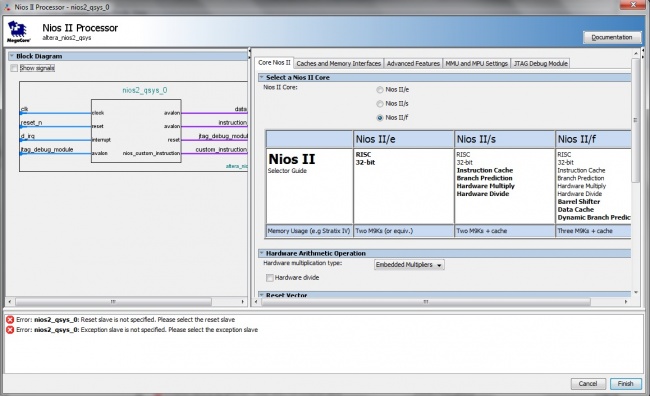Select the Nios II/f core radio button
Image resolution: width=650 pixels, height=396 pixels.
379,118
